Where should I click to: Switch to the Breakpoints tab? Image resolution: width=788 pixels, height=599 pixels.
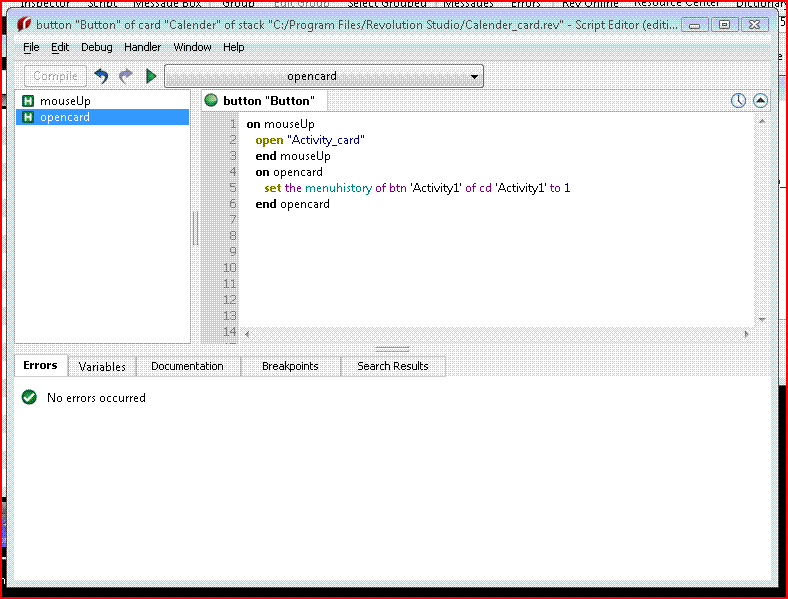click(x=290, y=366)
